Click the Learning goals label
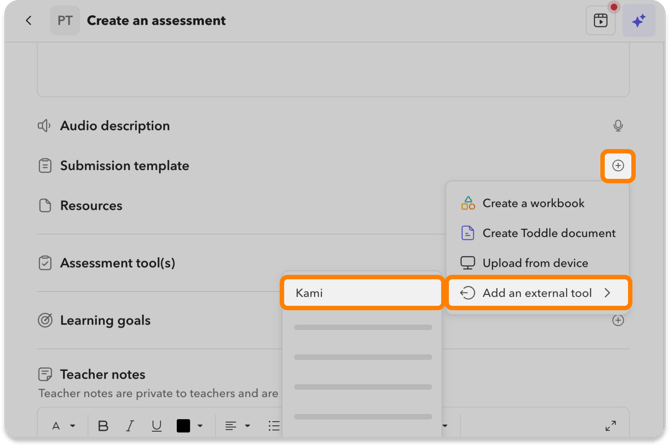670x446 pixels. coord(105,320)
